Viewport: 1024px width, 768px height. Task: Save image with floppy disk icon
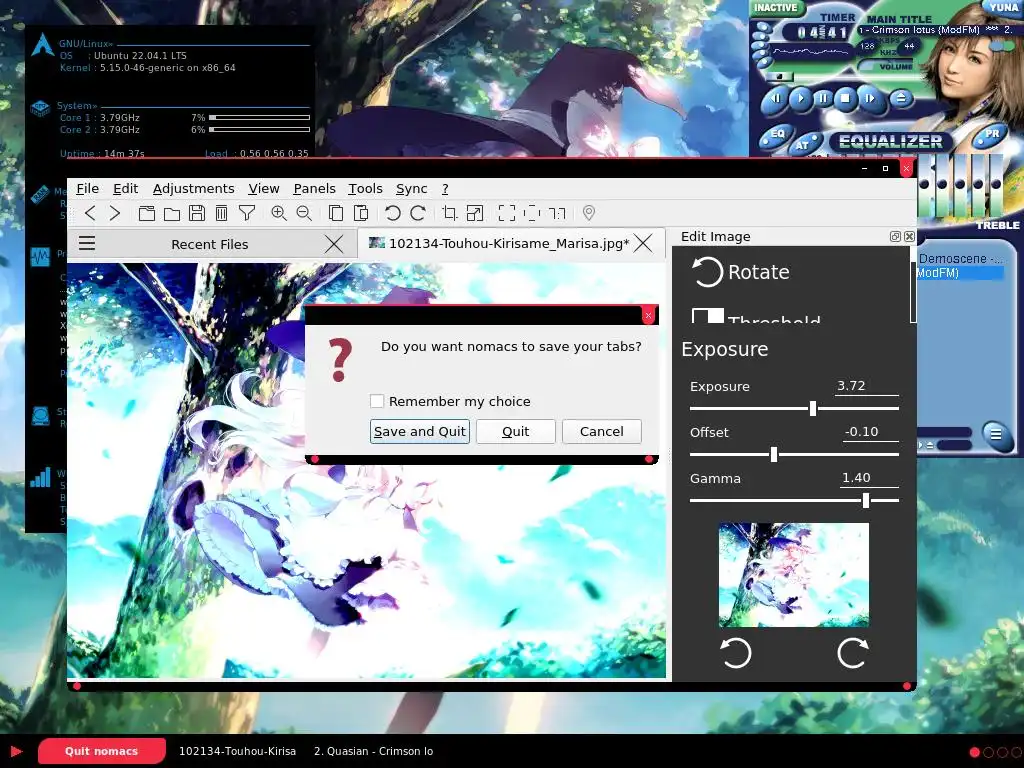point(197,213)
